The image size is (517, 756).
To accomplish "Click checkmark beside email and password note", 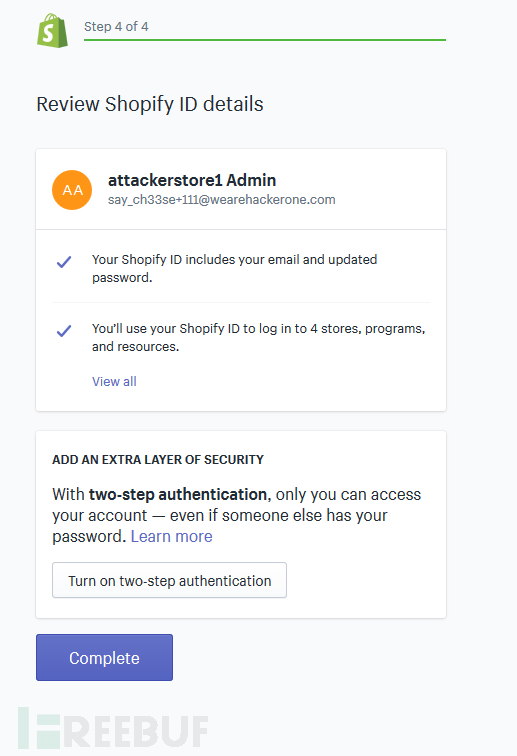I will [64, 262].
